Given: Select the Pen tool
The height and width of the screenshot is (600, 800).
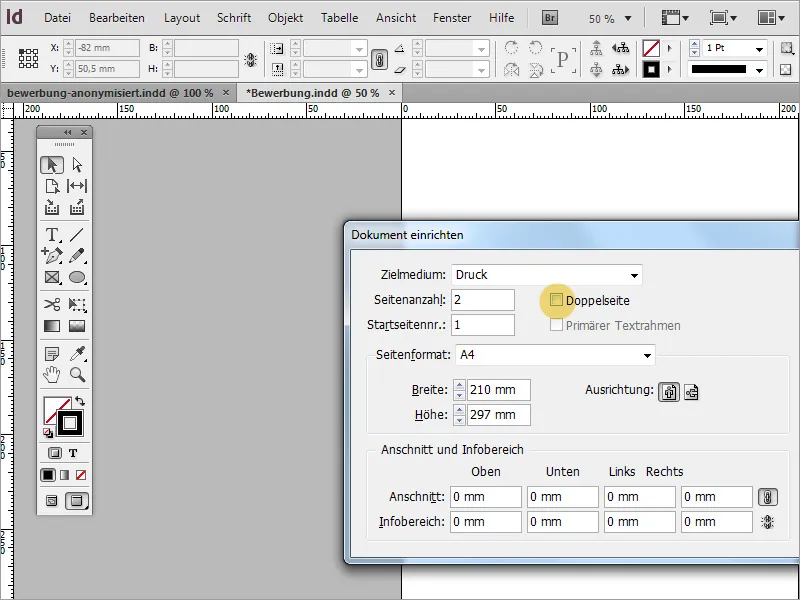Looking at the screenshot, I should [x=52, y=255].
